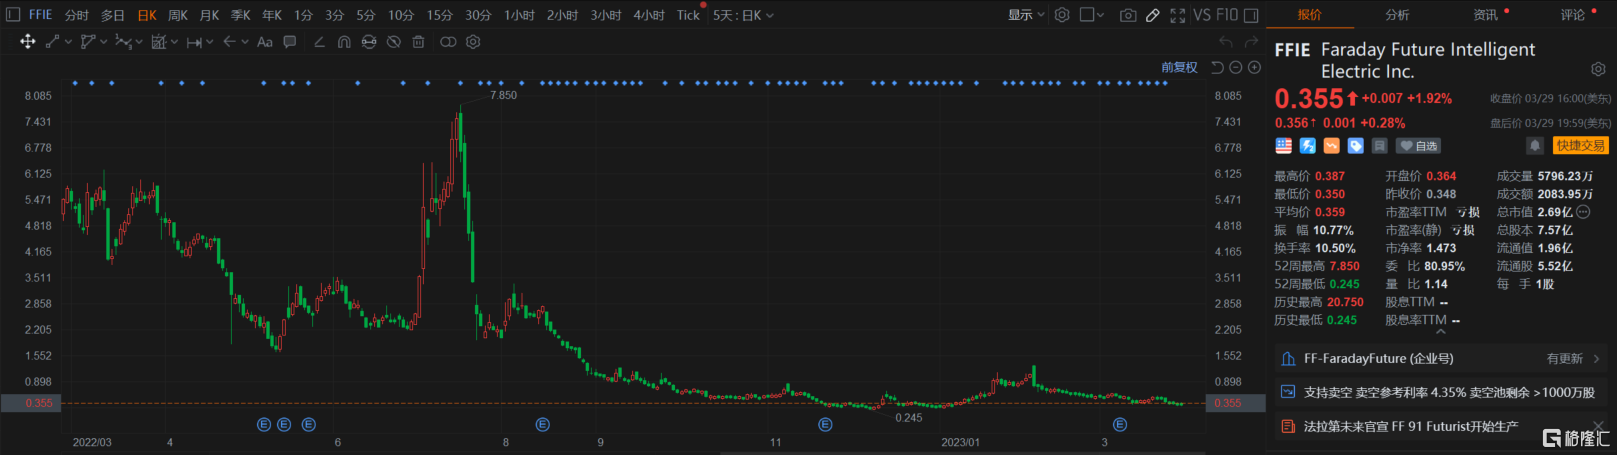Switch to 报价 quote tab

coord(1309,15)
